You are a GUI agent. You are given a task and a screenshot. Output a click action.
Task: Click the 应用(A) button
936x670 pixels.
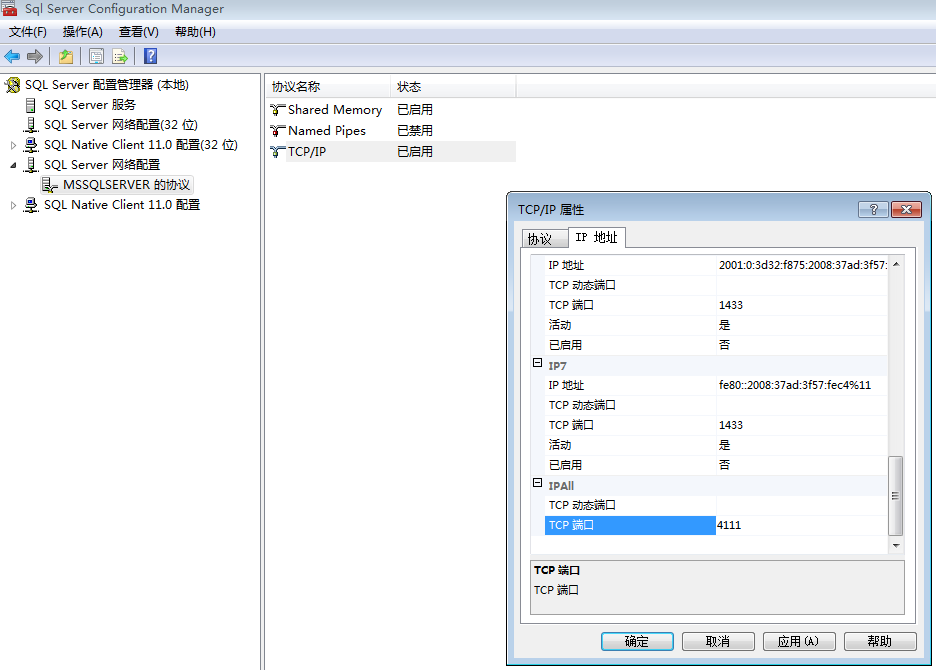click(799, 641)
